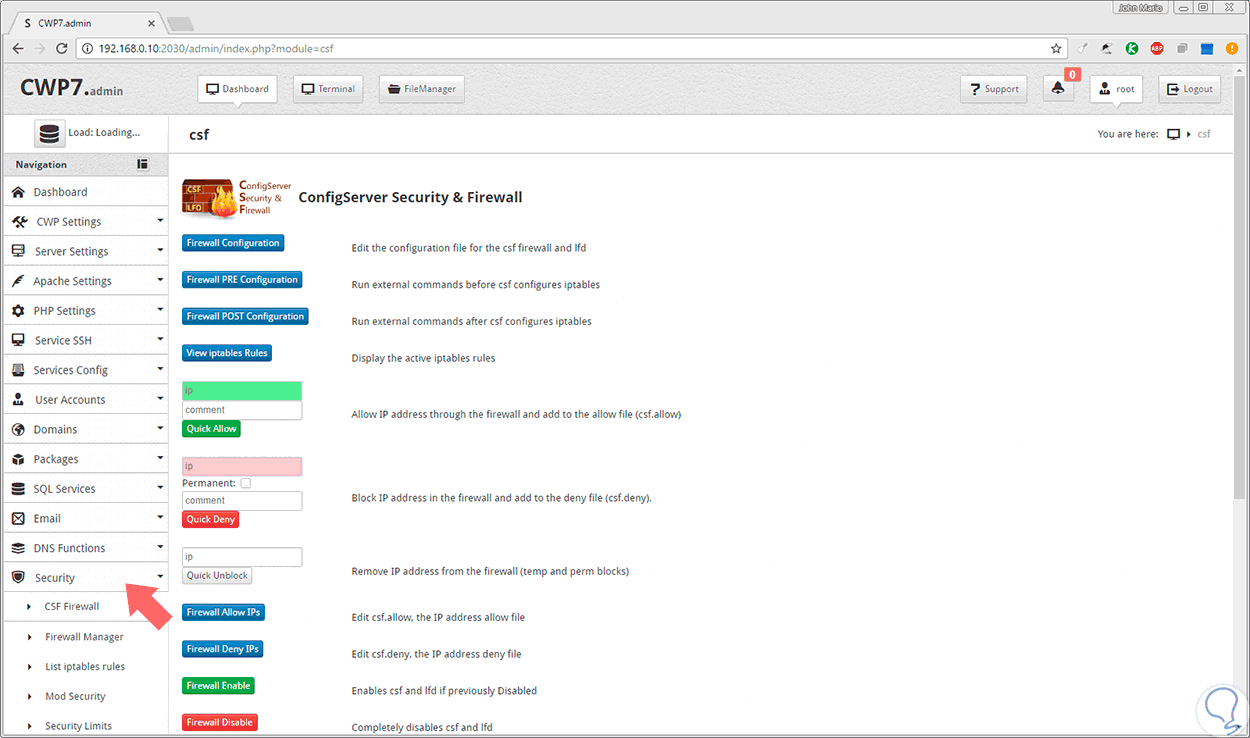Click the DNS Functions stack icon

pos(18,548)
